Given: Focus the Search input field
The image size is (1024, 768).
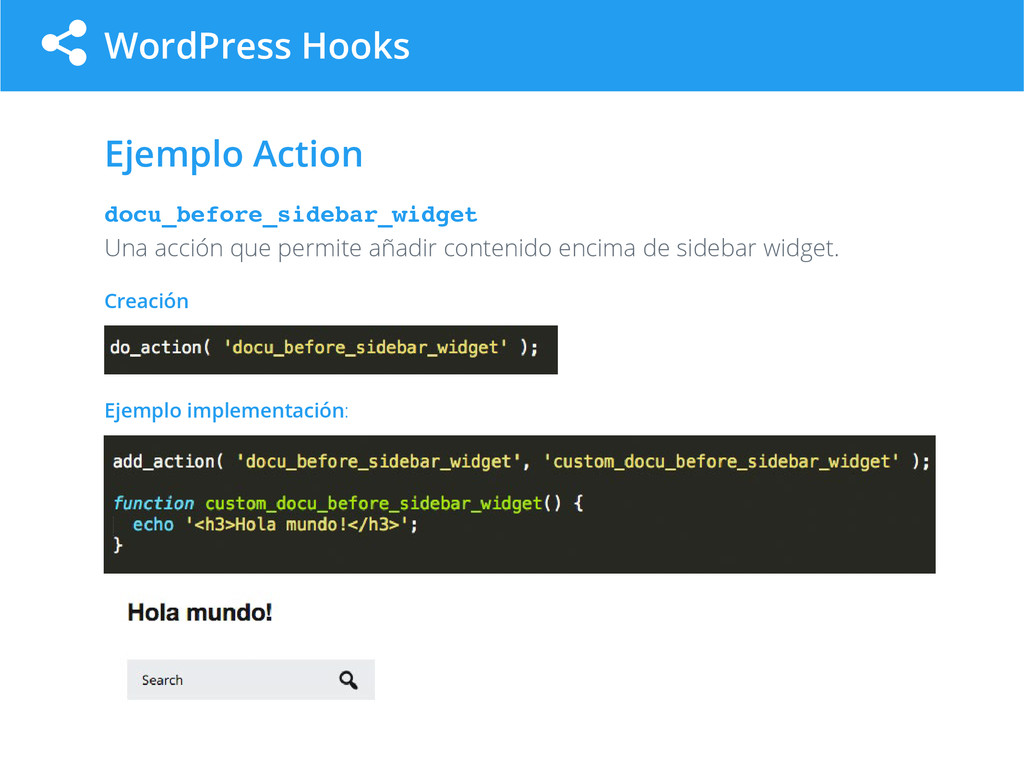Looking at the screenshot, I should 251,680.
